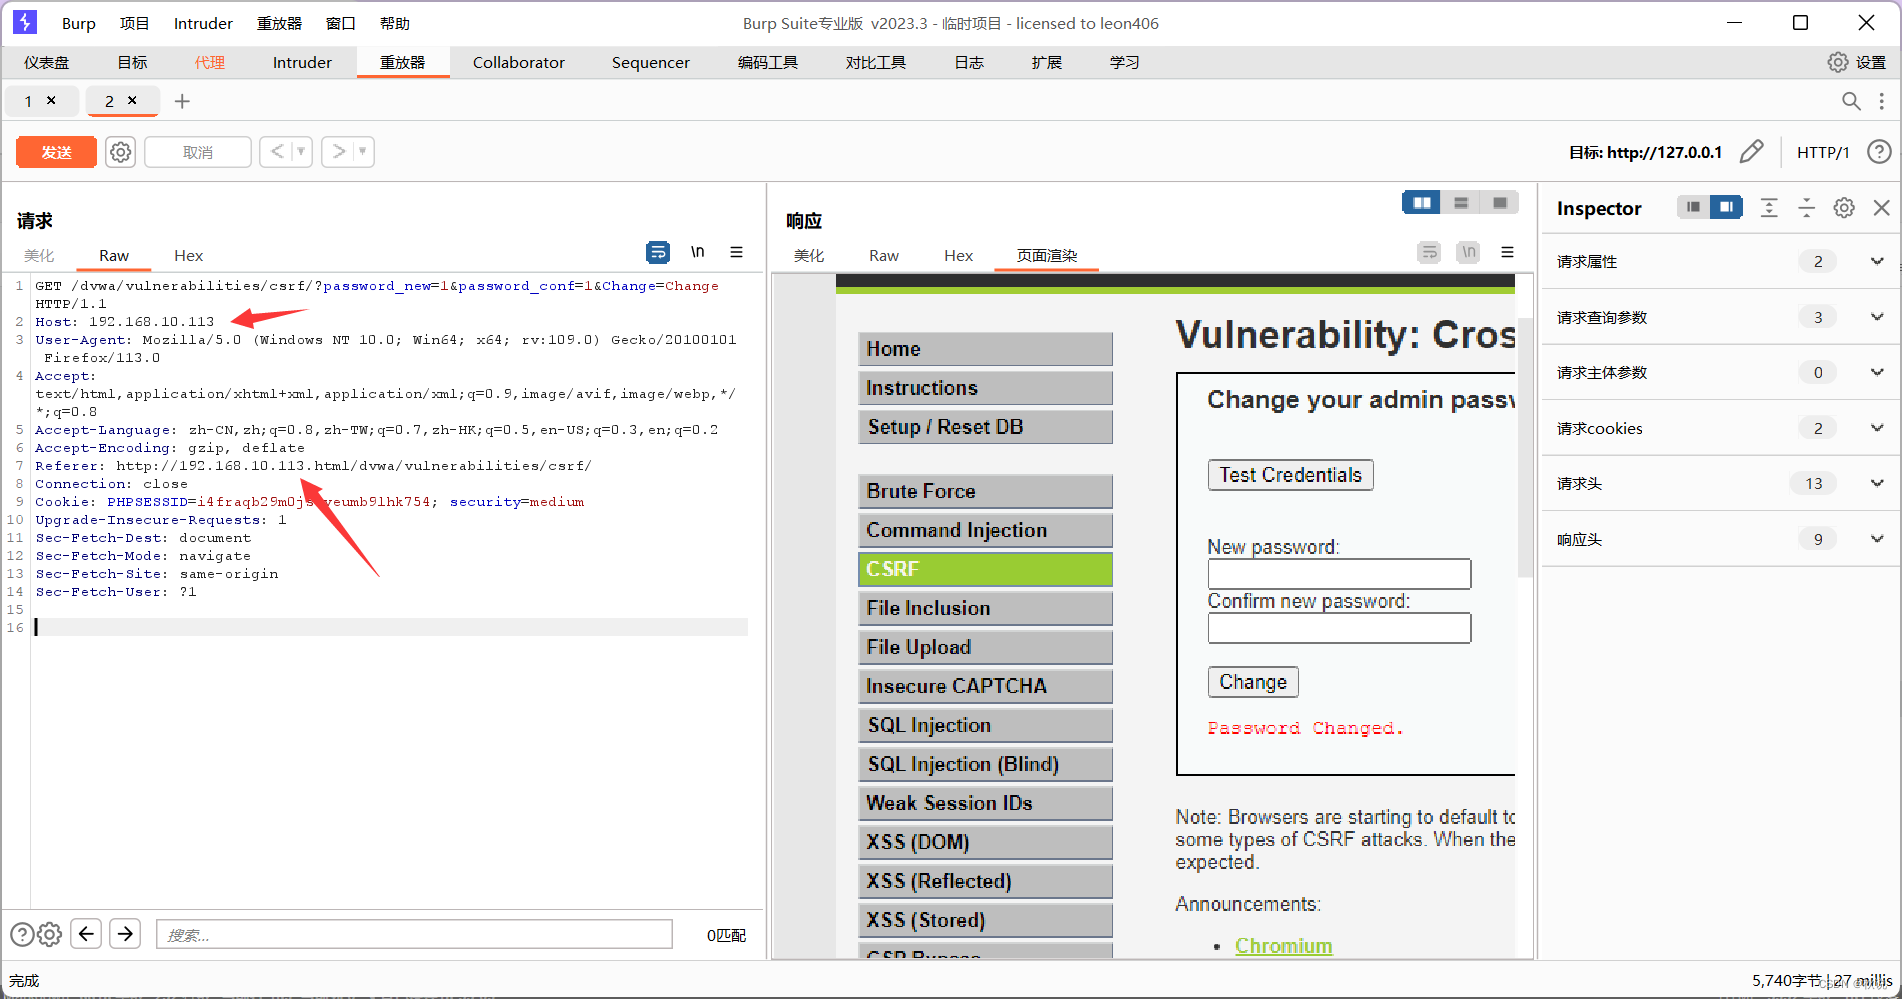Select the combined tabbed request/response layout
Screen dimensions: 1902x999
pyautogui.click(x=1499, y=203)
